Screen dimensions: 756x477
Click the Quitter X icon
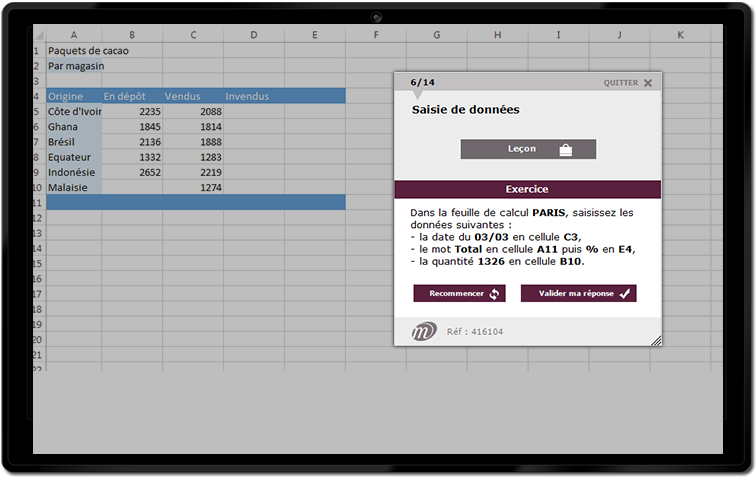point(647,83)
